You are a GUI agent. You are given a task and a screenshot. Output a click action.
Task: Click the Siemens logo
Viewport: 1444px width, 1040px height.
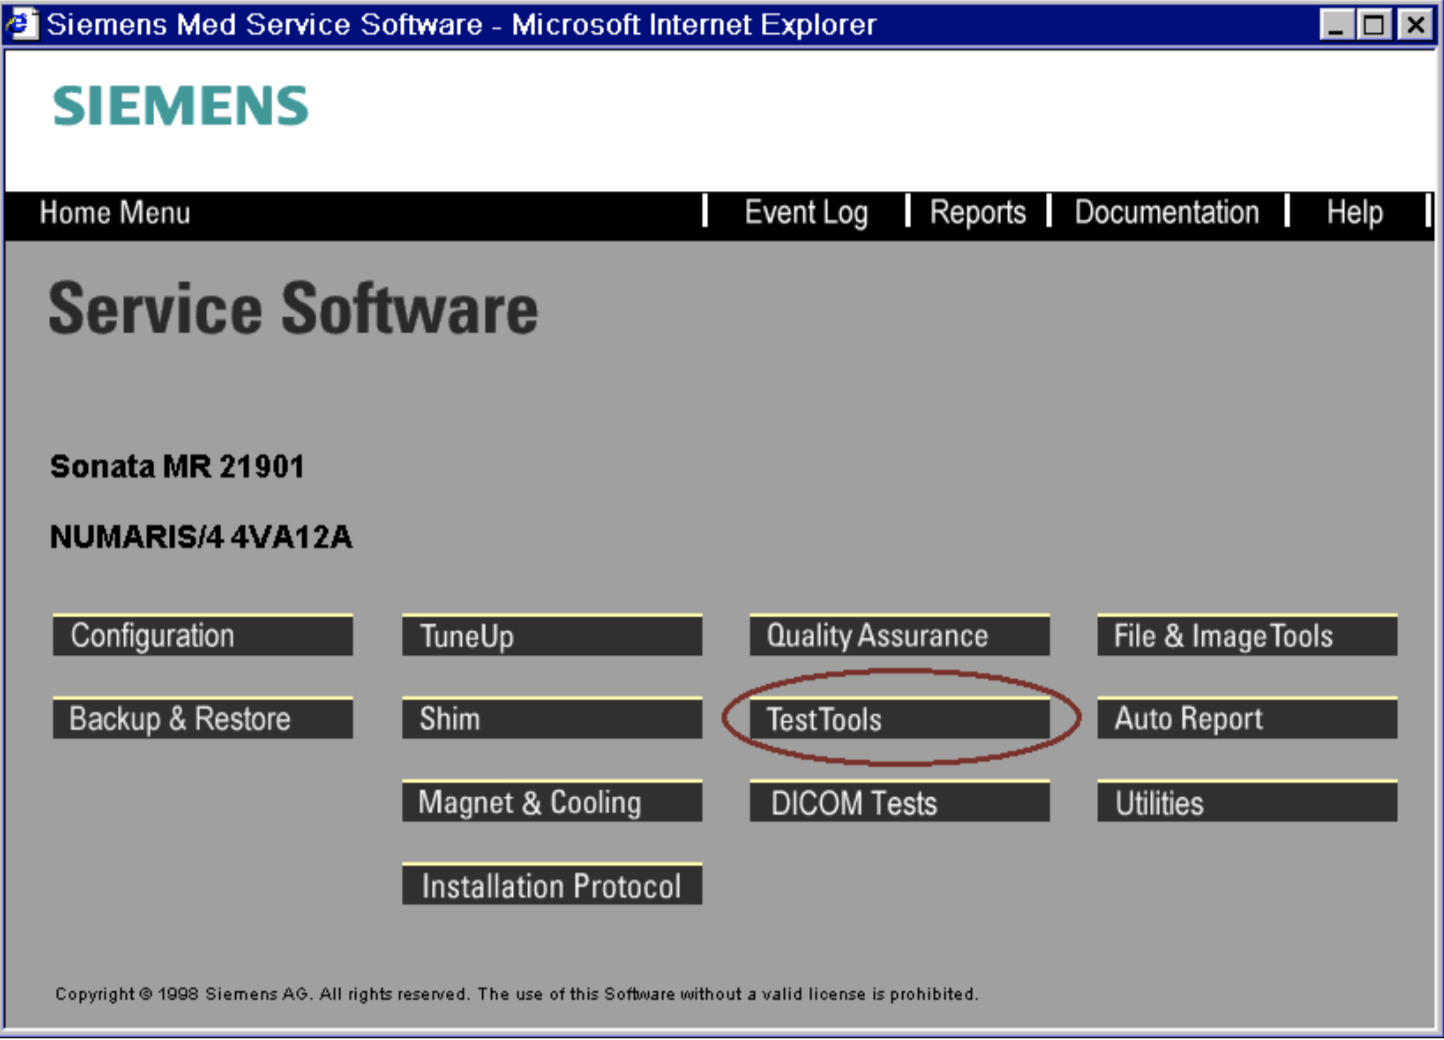click(x=180, y=106)
